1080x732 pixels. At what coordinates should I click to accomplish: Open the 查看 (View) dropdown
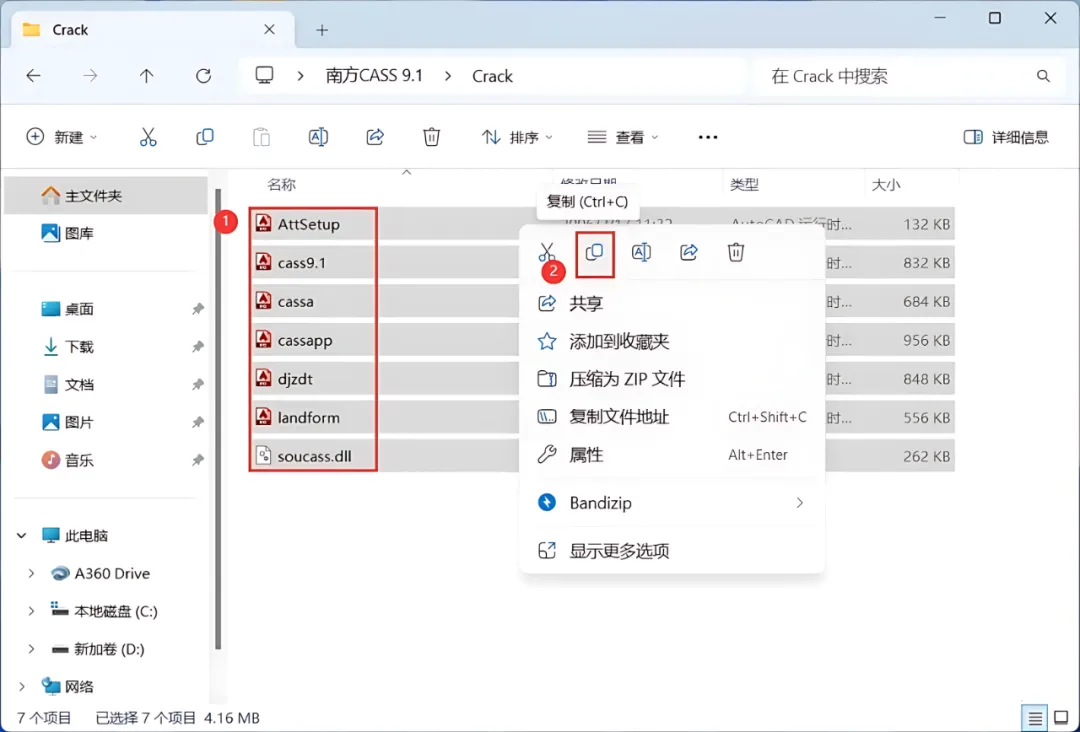(623, 137)
